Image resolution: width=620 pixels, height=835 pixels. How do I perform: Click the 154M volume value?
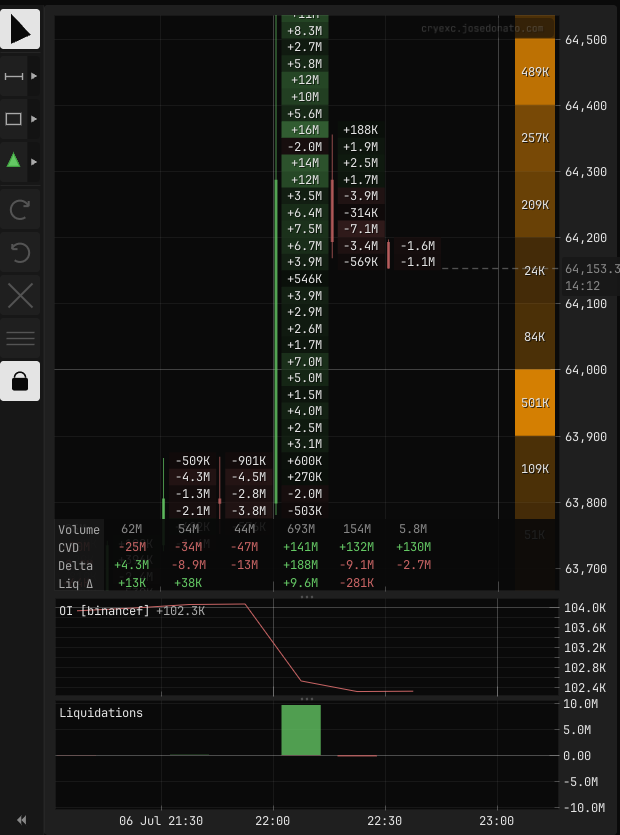357,529
